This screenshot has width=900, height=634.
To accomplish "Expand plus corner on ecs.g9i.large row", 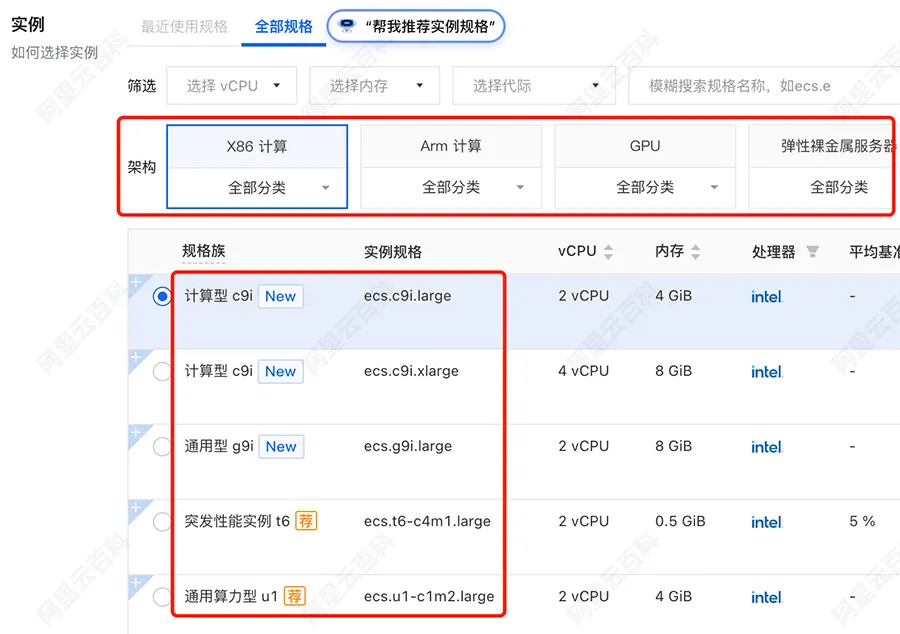I will [136, 432].
